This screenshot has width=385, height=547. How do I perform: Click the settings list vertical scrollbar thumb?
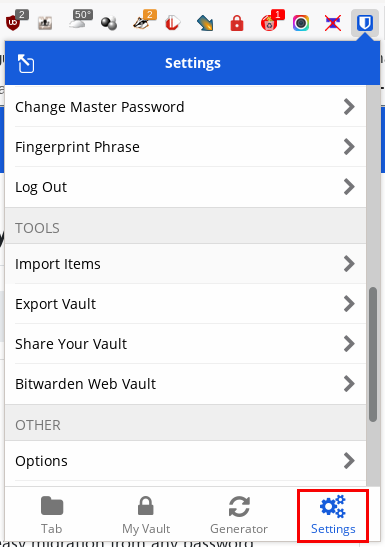(x=373, y=354)
